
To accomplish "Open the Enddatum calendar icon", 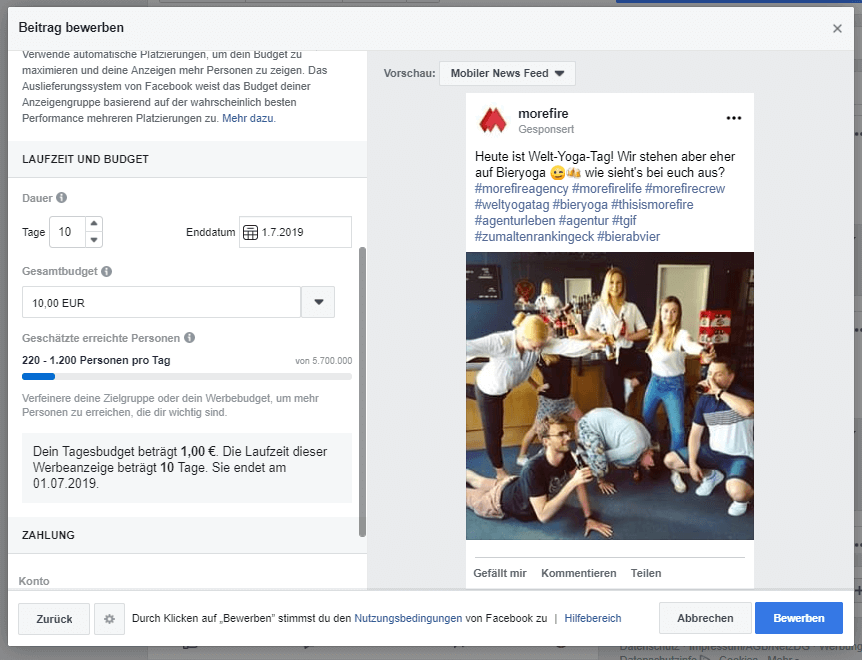I will pyautogui.click(x=250, y=232).
